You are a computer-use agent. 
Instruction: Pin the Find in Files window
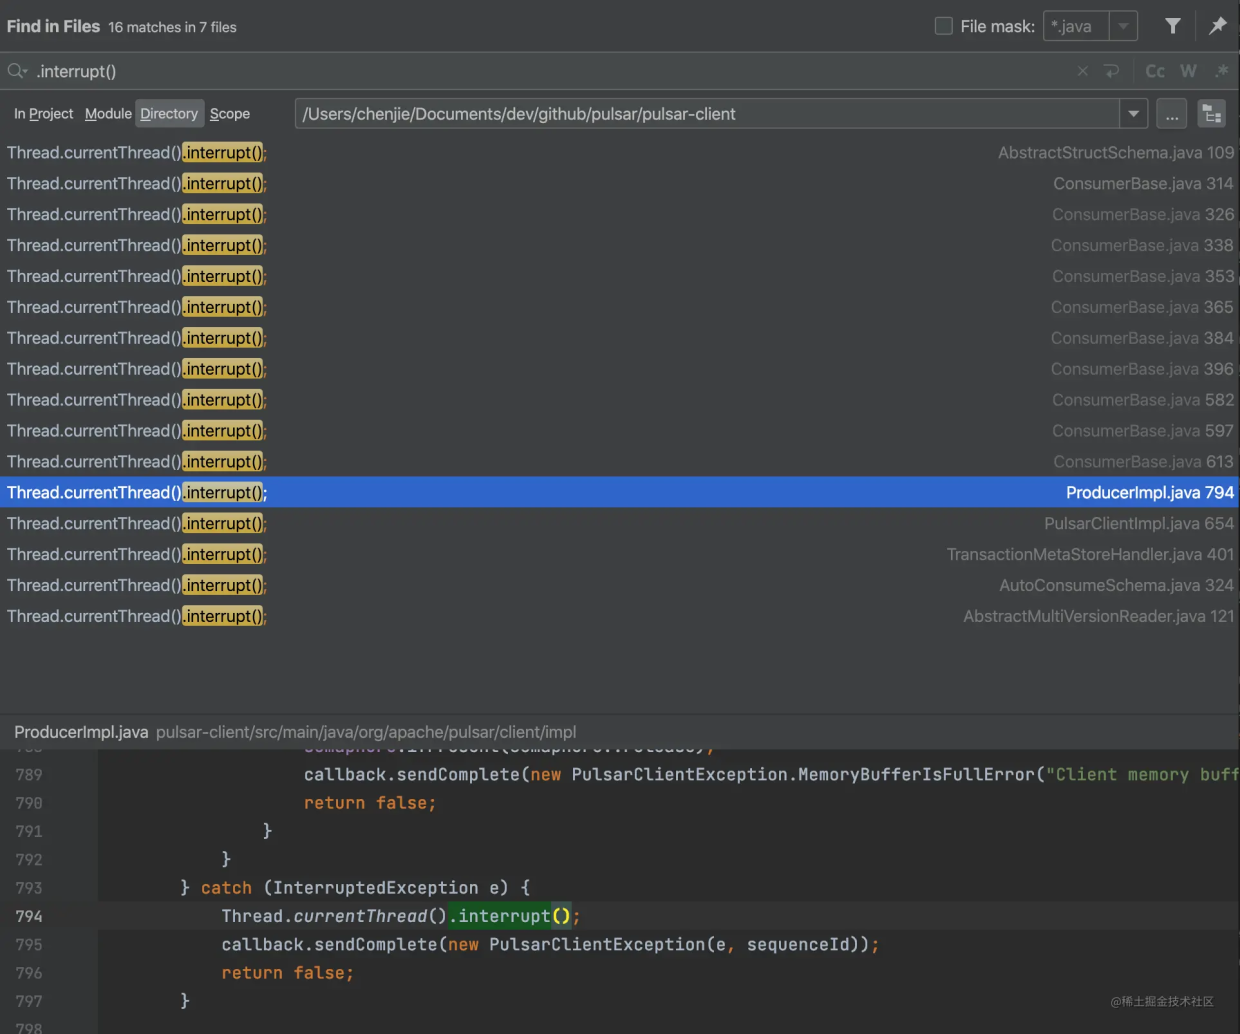pos(1217,26)
